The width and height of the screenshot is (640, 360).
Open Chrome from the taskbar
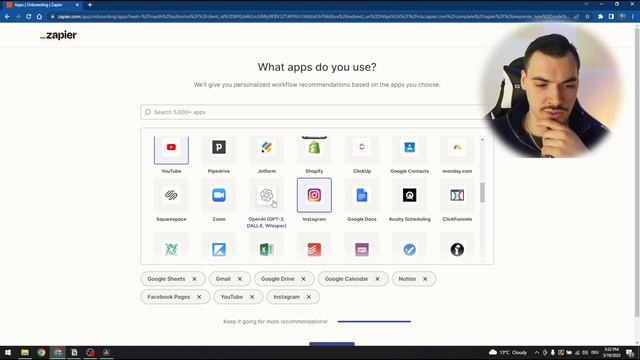tap(41, 352)
